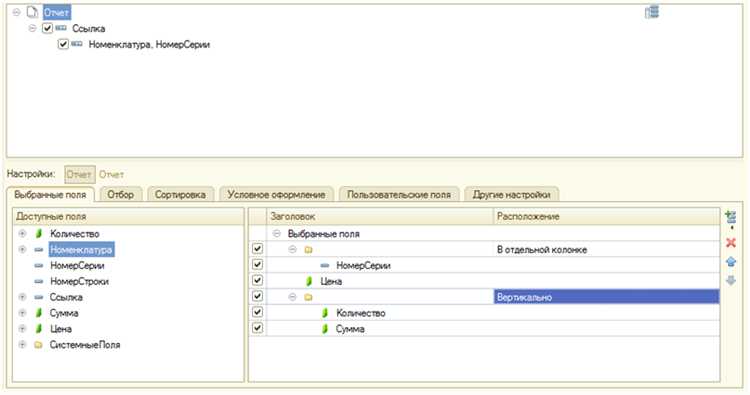The image size is (750, 395).
Task: Uncheck the Ссылка grouping checkbox
Action: tap(47, 28)
